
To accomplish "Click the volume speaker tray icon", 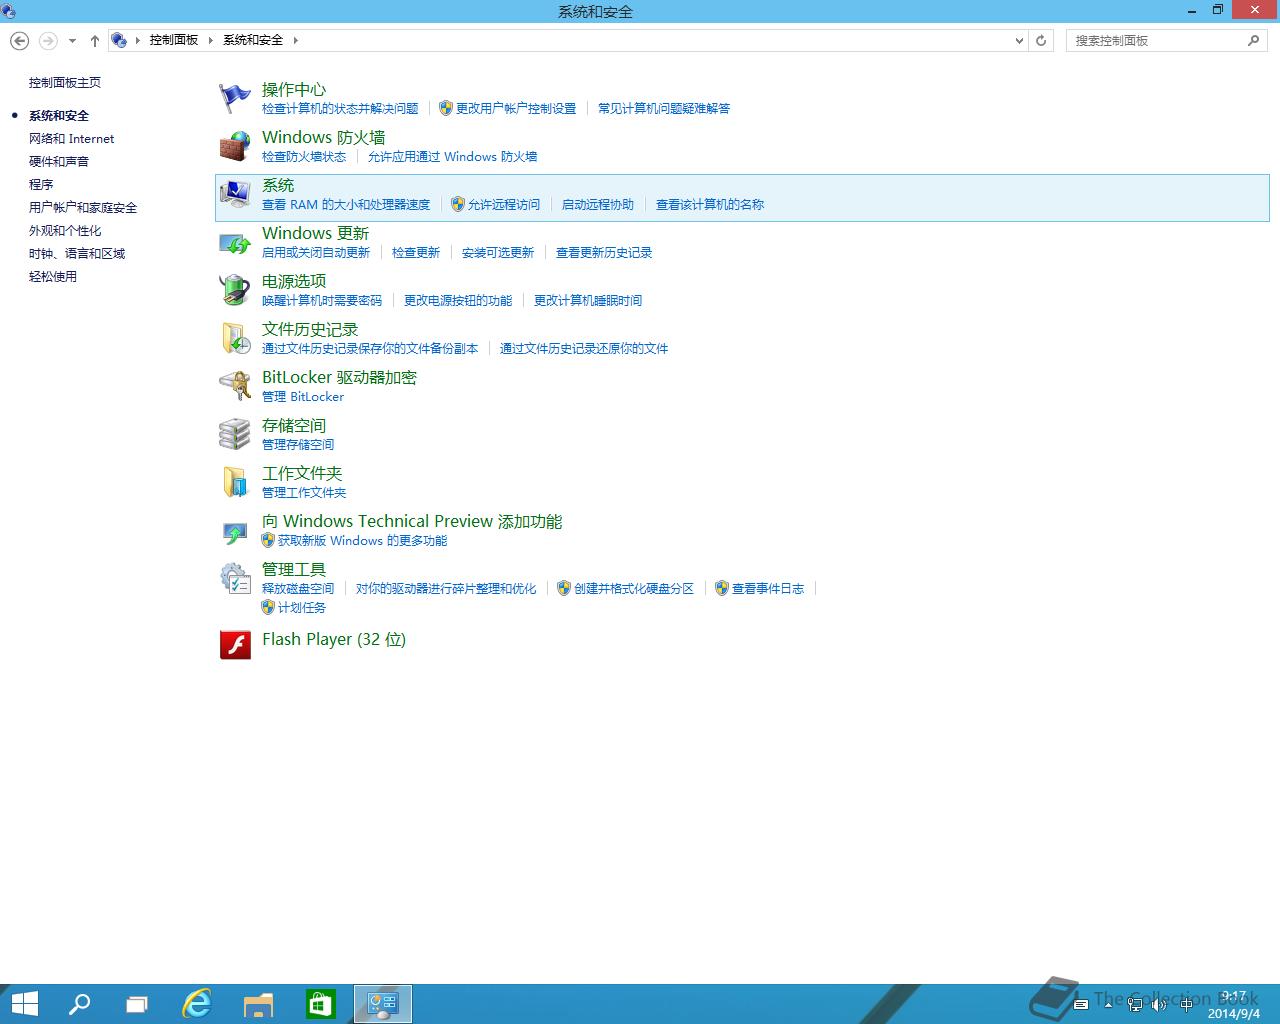I will 1158,1004.
